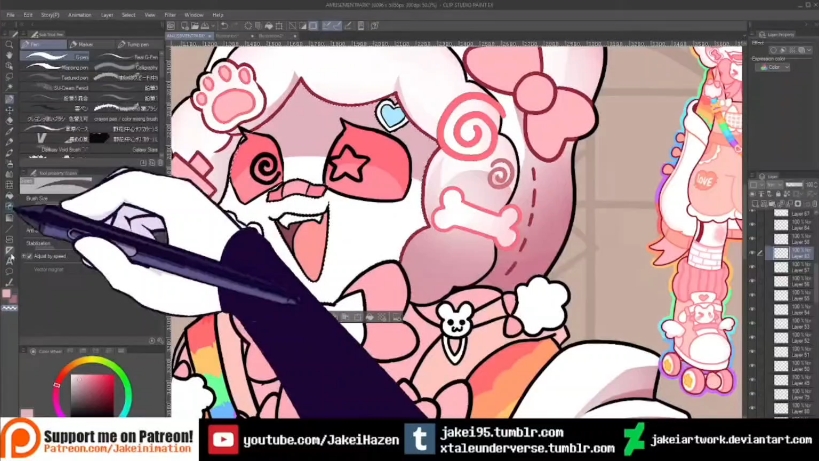Open the Effect dropdown arrow in Layer Property
819x461 pixels.
tap(809, 50)
